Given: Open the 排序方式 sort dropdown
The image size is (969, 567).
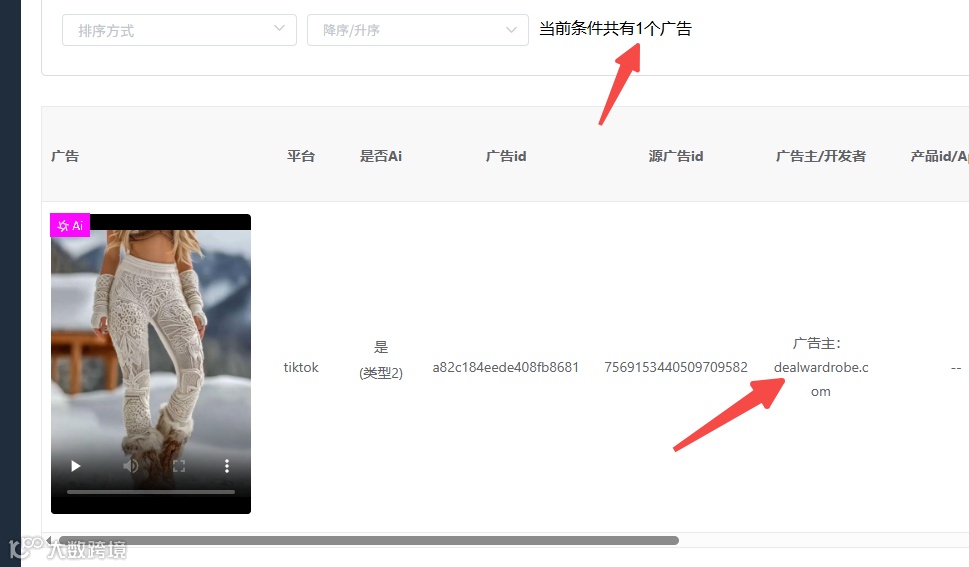Looking at the screenshot, I should [179, 30].
